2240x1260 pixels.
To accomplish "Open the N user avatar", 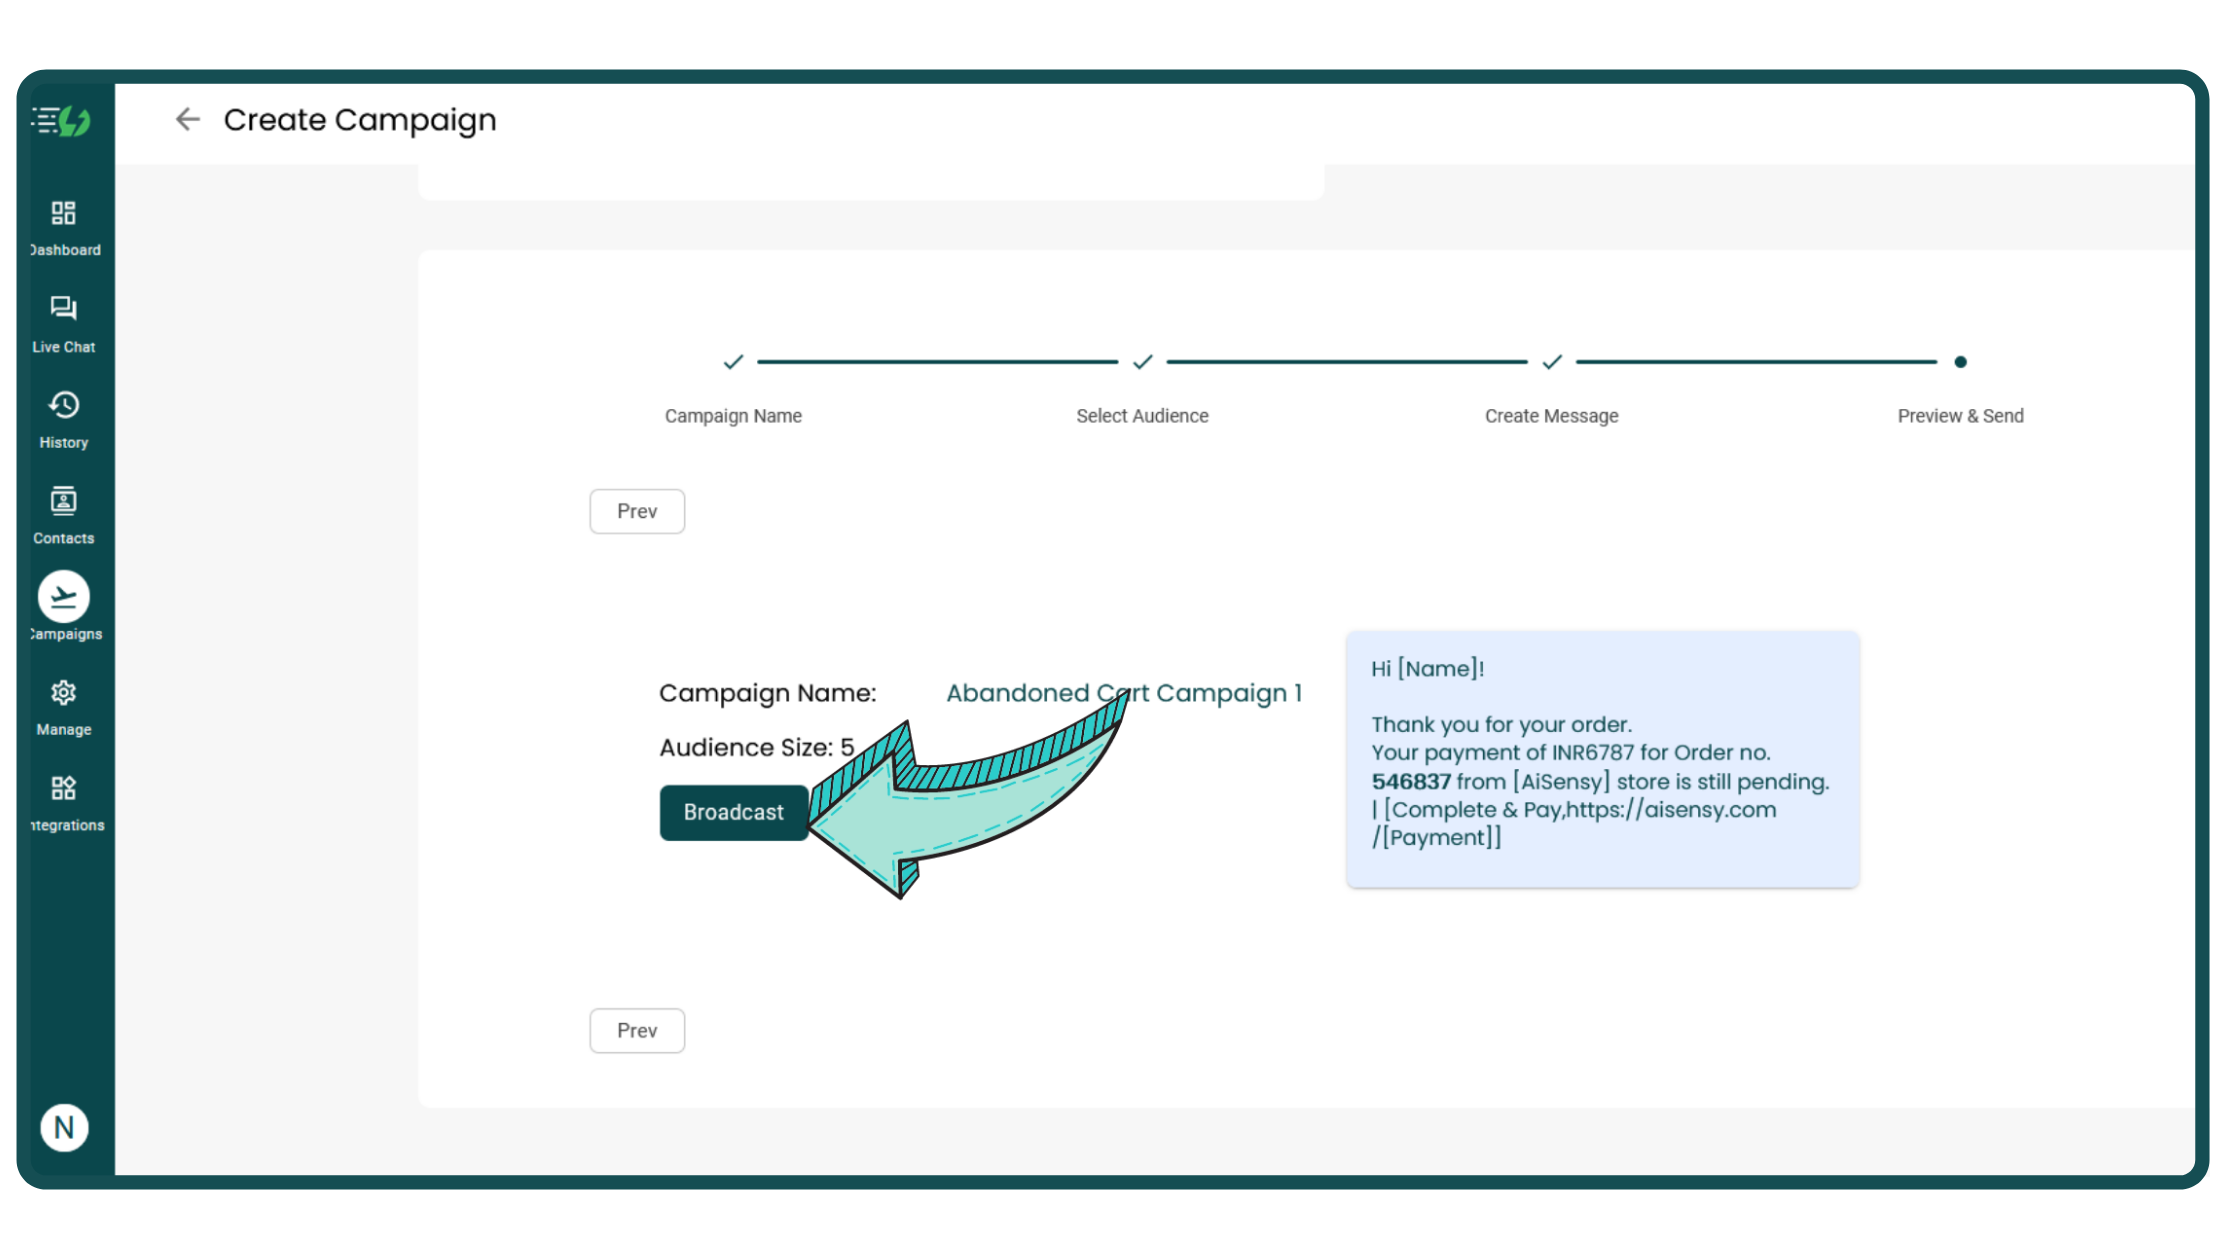I will pyautogui.click(x=64, y=1128).
